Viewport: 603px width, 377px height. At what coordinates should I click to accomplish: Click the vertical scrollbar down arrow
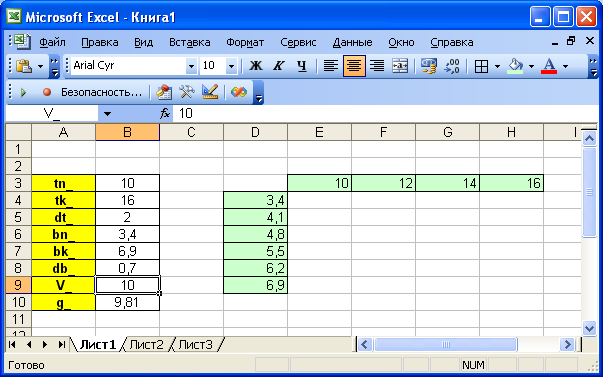coord(589,328)
